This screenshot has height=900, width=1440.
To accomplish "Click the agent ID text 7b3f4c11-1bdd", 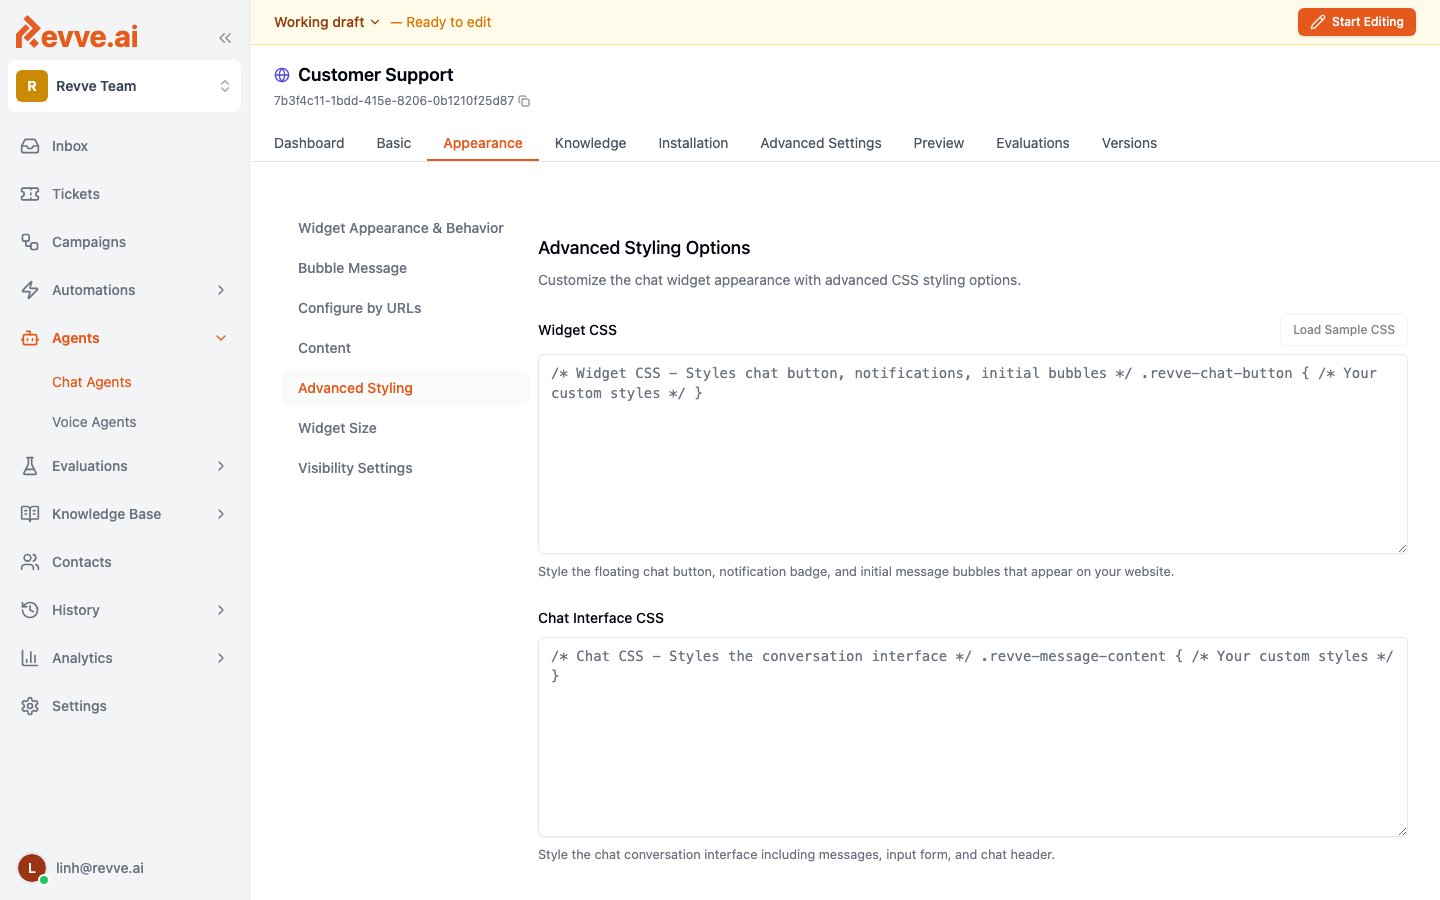I will pyautogui.click(x=394, y=101).
